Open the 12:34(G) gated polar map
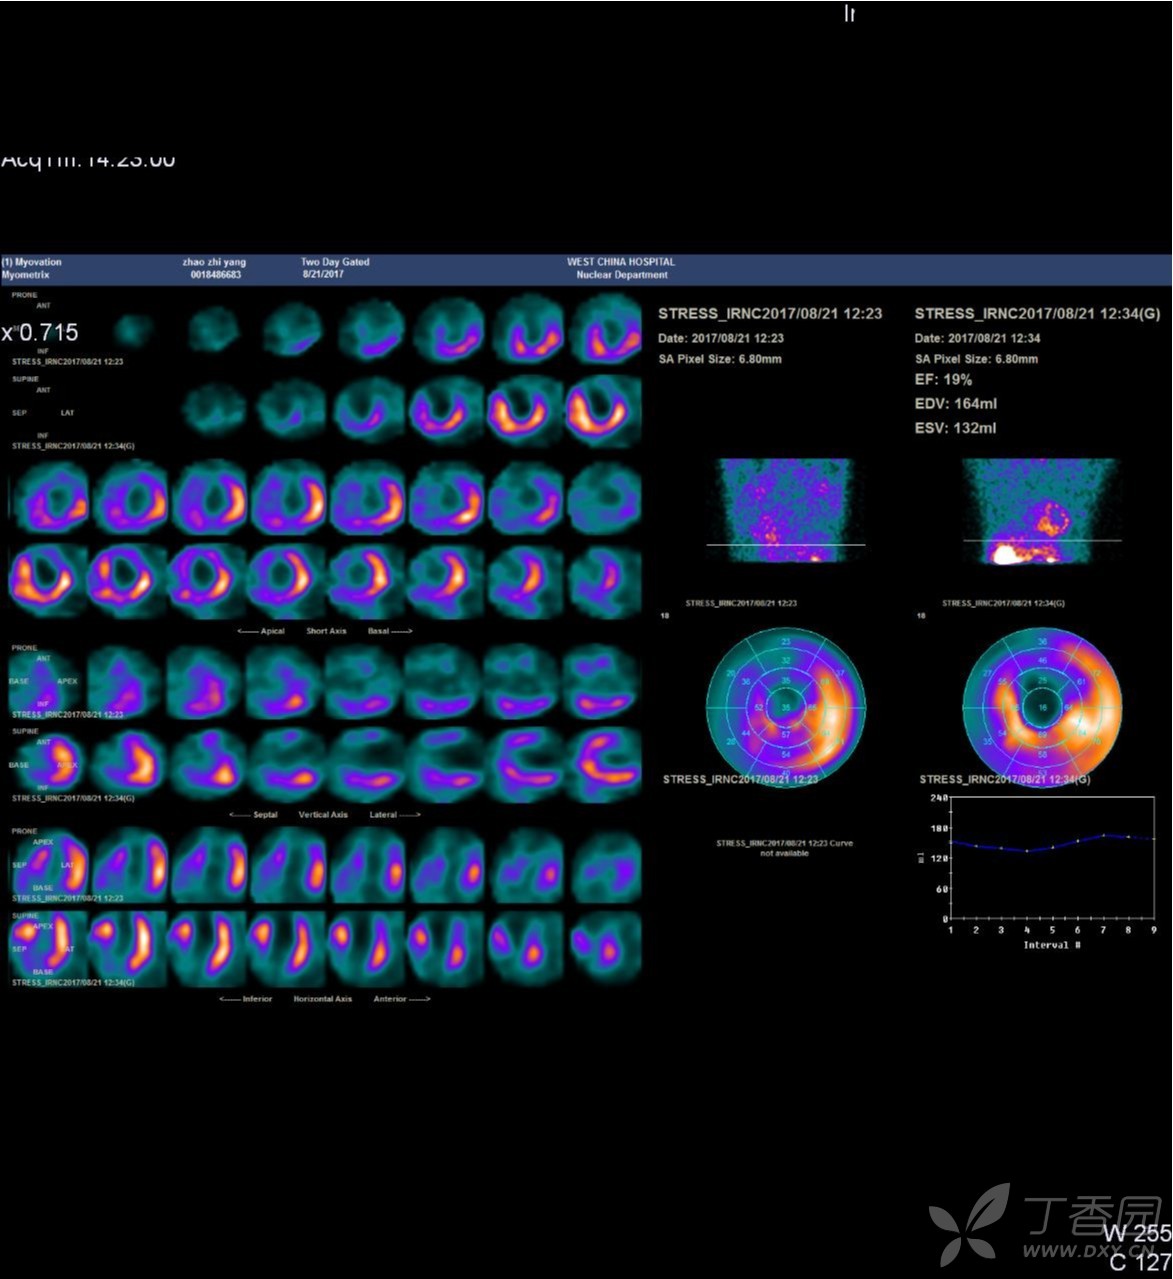The width and height of the screenshot is (1173, 1279). [1041, 706]
